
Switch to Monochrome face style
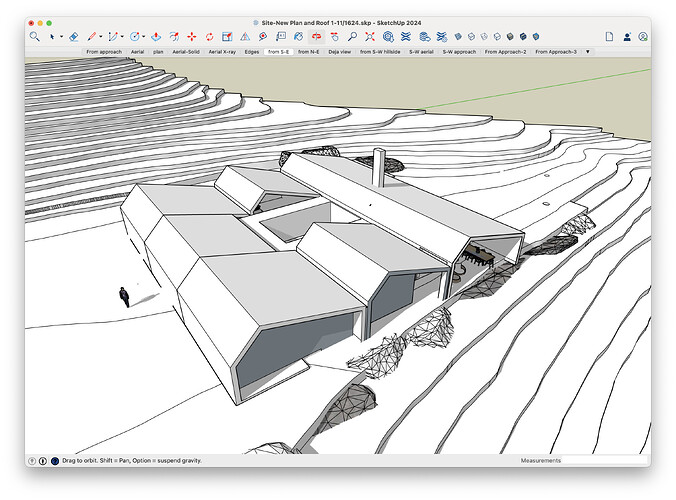pos(536,37)
